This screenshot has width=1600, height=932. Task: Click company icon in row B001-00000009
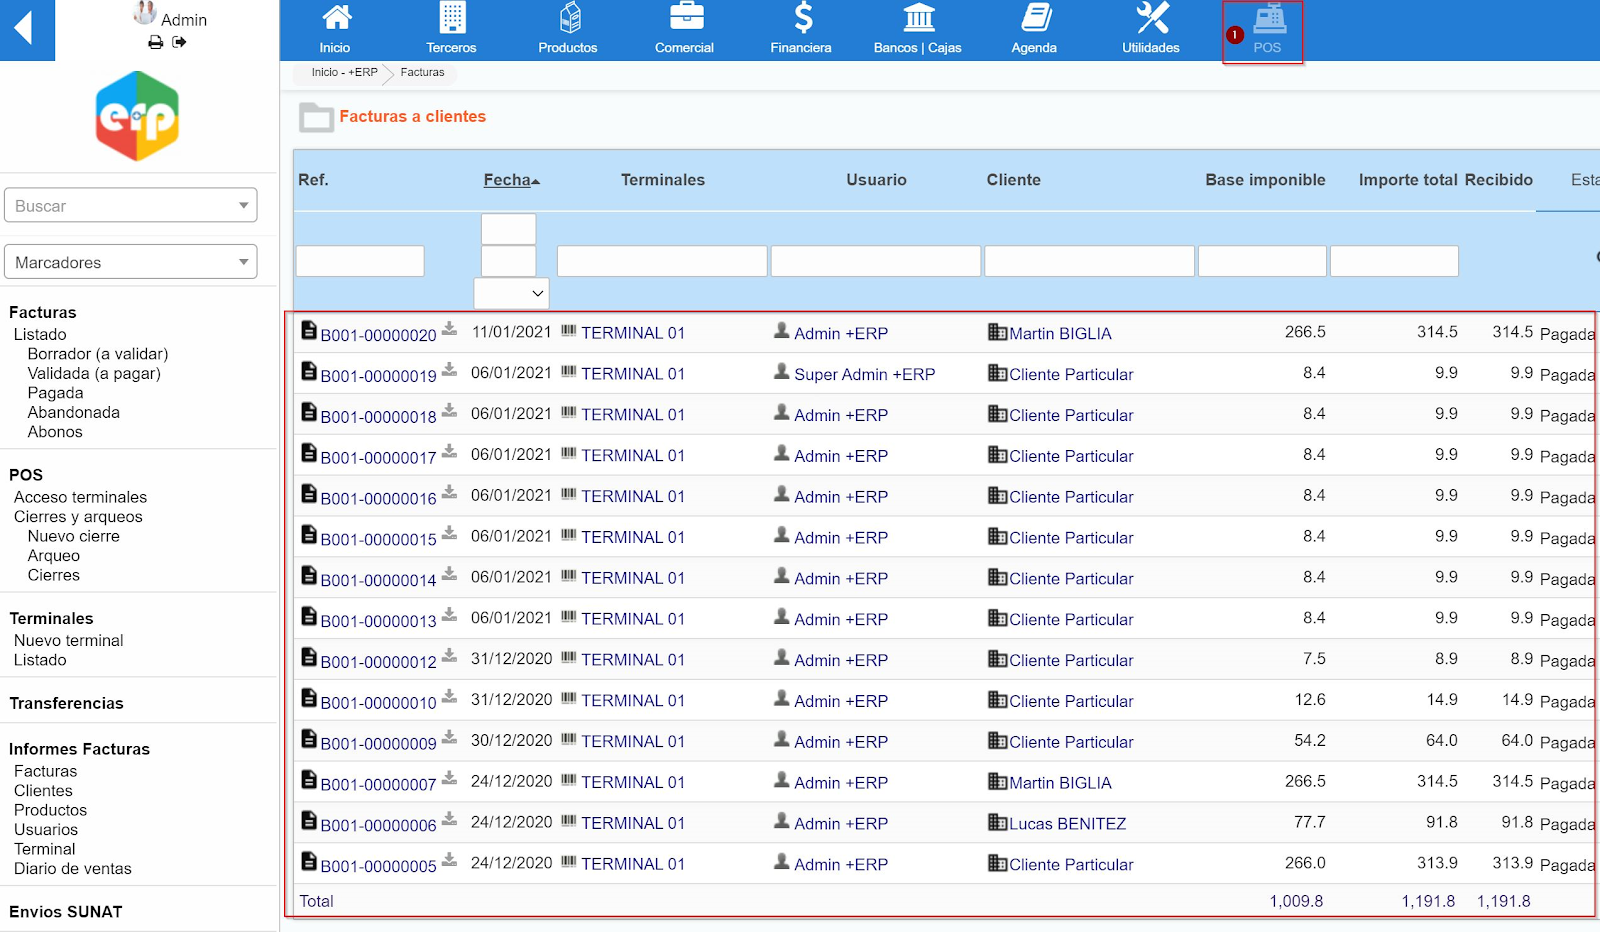(x=997, y=740)
